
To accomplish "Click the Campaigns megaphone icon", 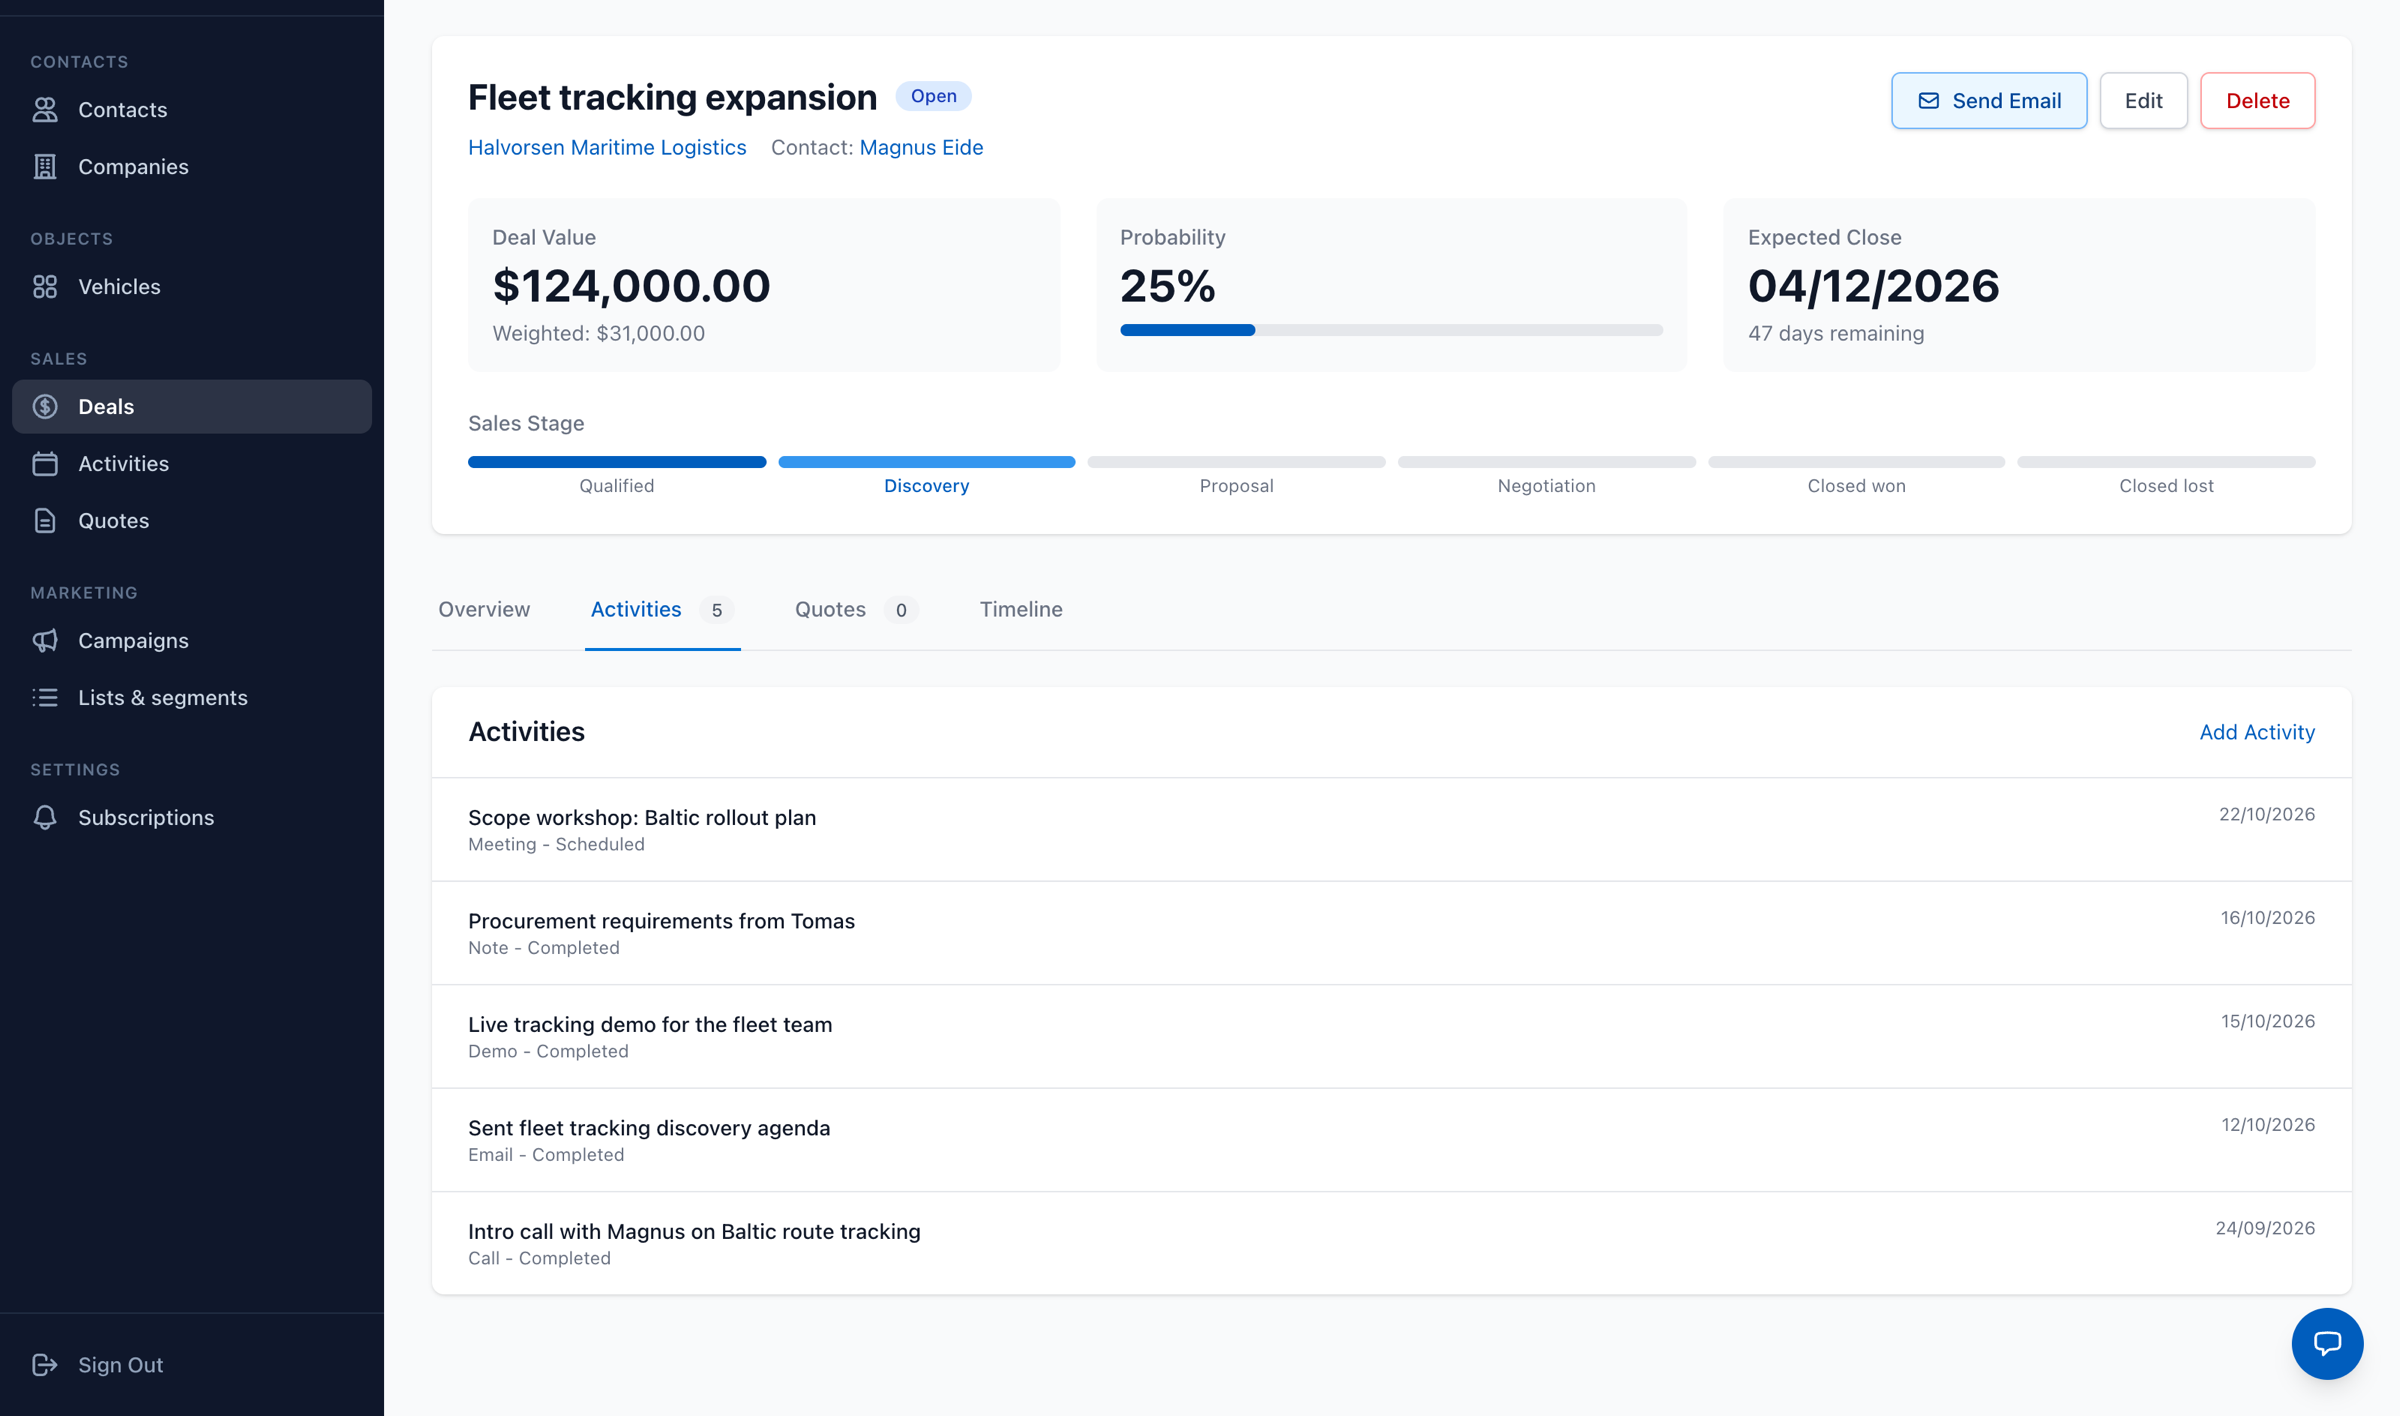I will pos(45,641).
